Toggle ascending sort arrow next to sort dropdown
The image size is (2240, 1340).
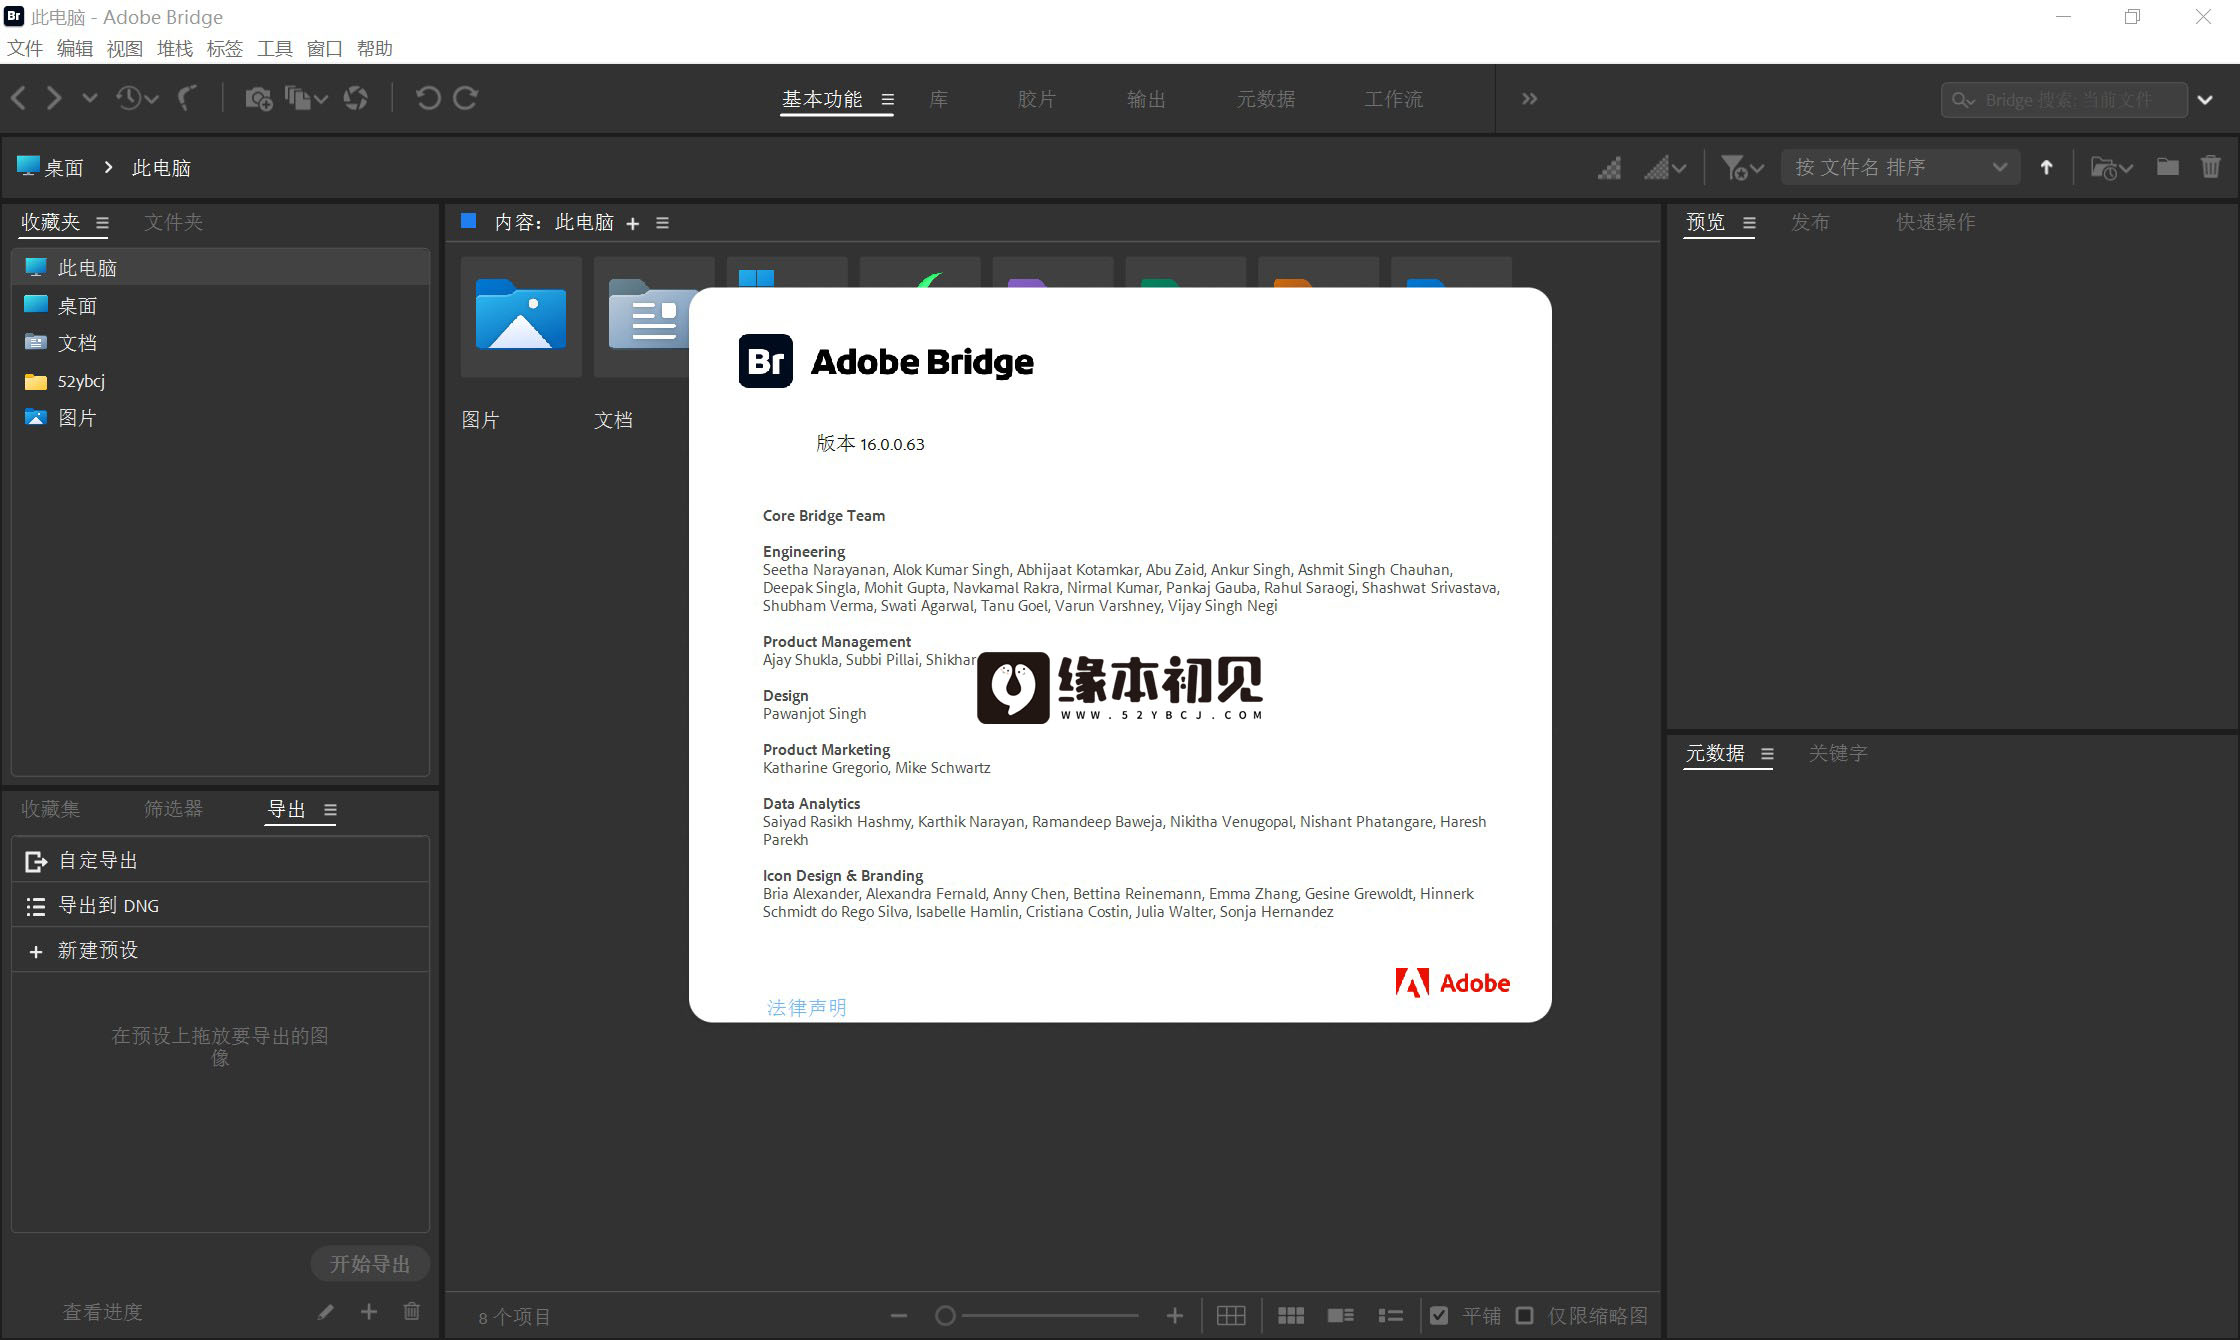coord(2047,167)
